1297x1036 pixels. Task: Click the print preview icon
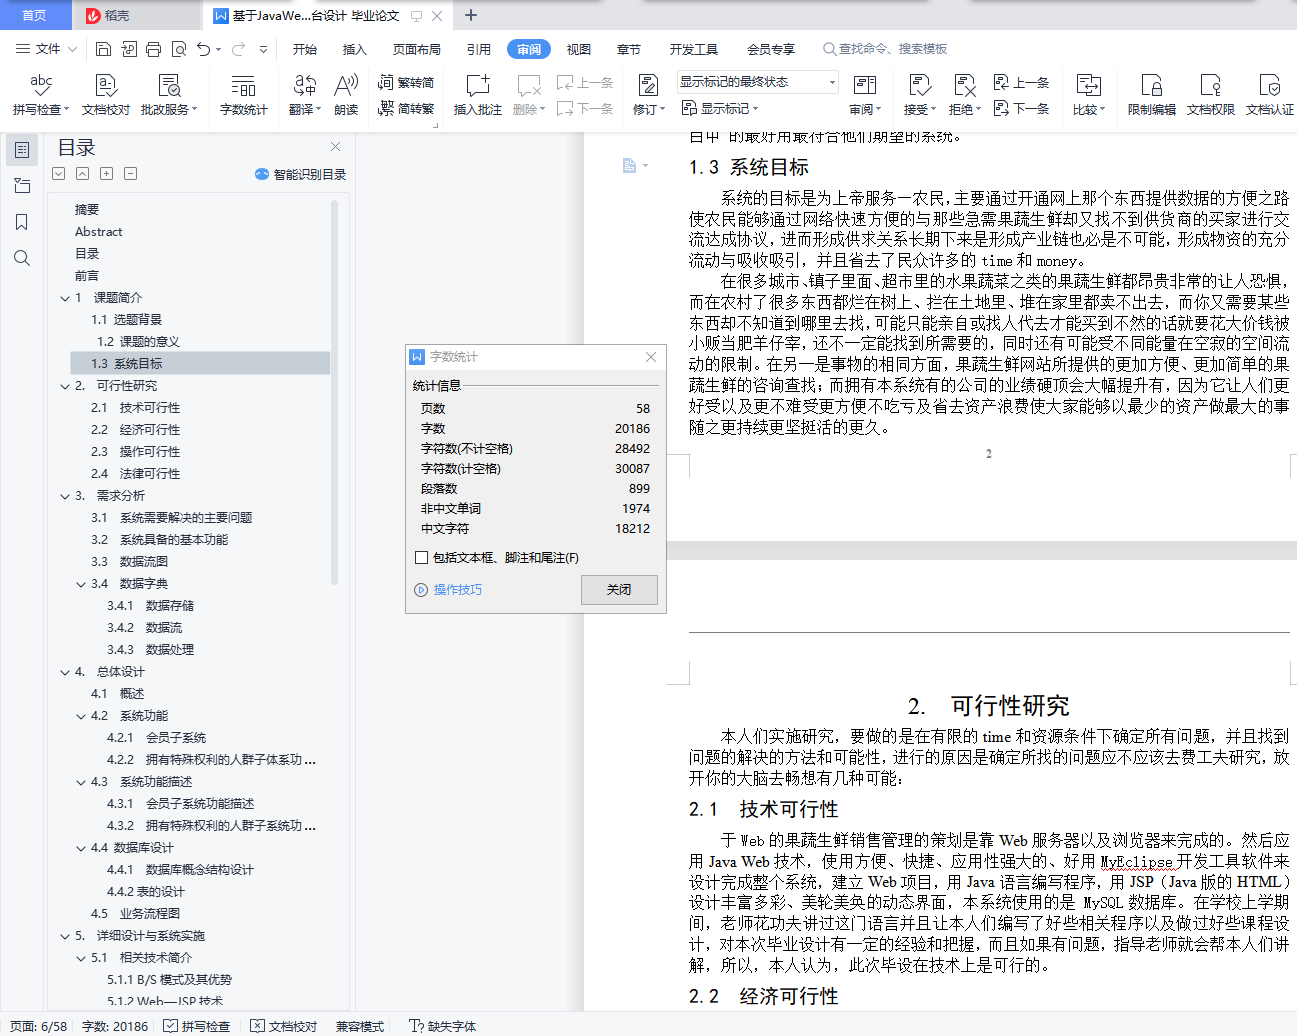[x=179, y=49]
